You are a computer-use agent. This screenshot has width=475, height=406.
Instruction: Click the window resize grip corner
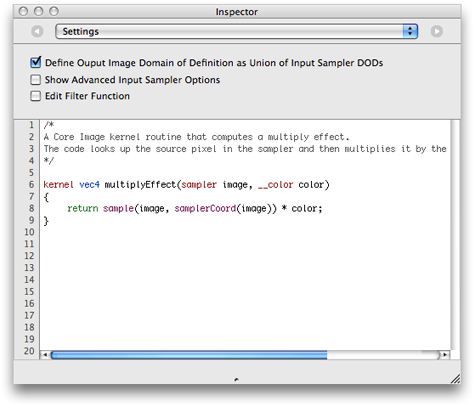pos(455,379)
